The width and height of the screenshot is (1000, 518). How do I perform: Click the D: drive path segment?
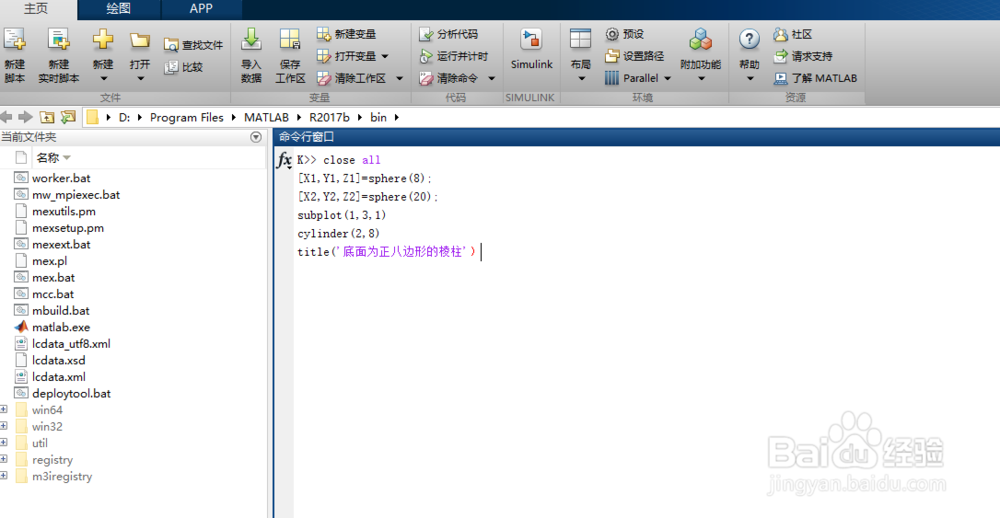pos(124,117)
